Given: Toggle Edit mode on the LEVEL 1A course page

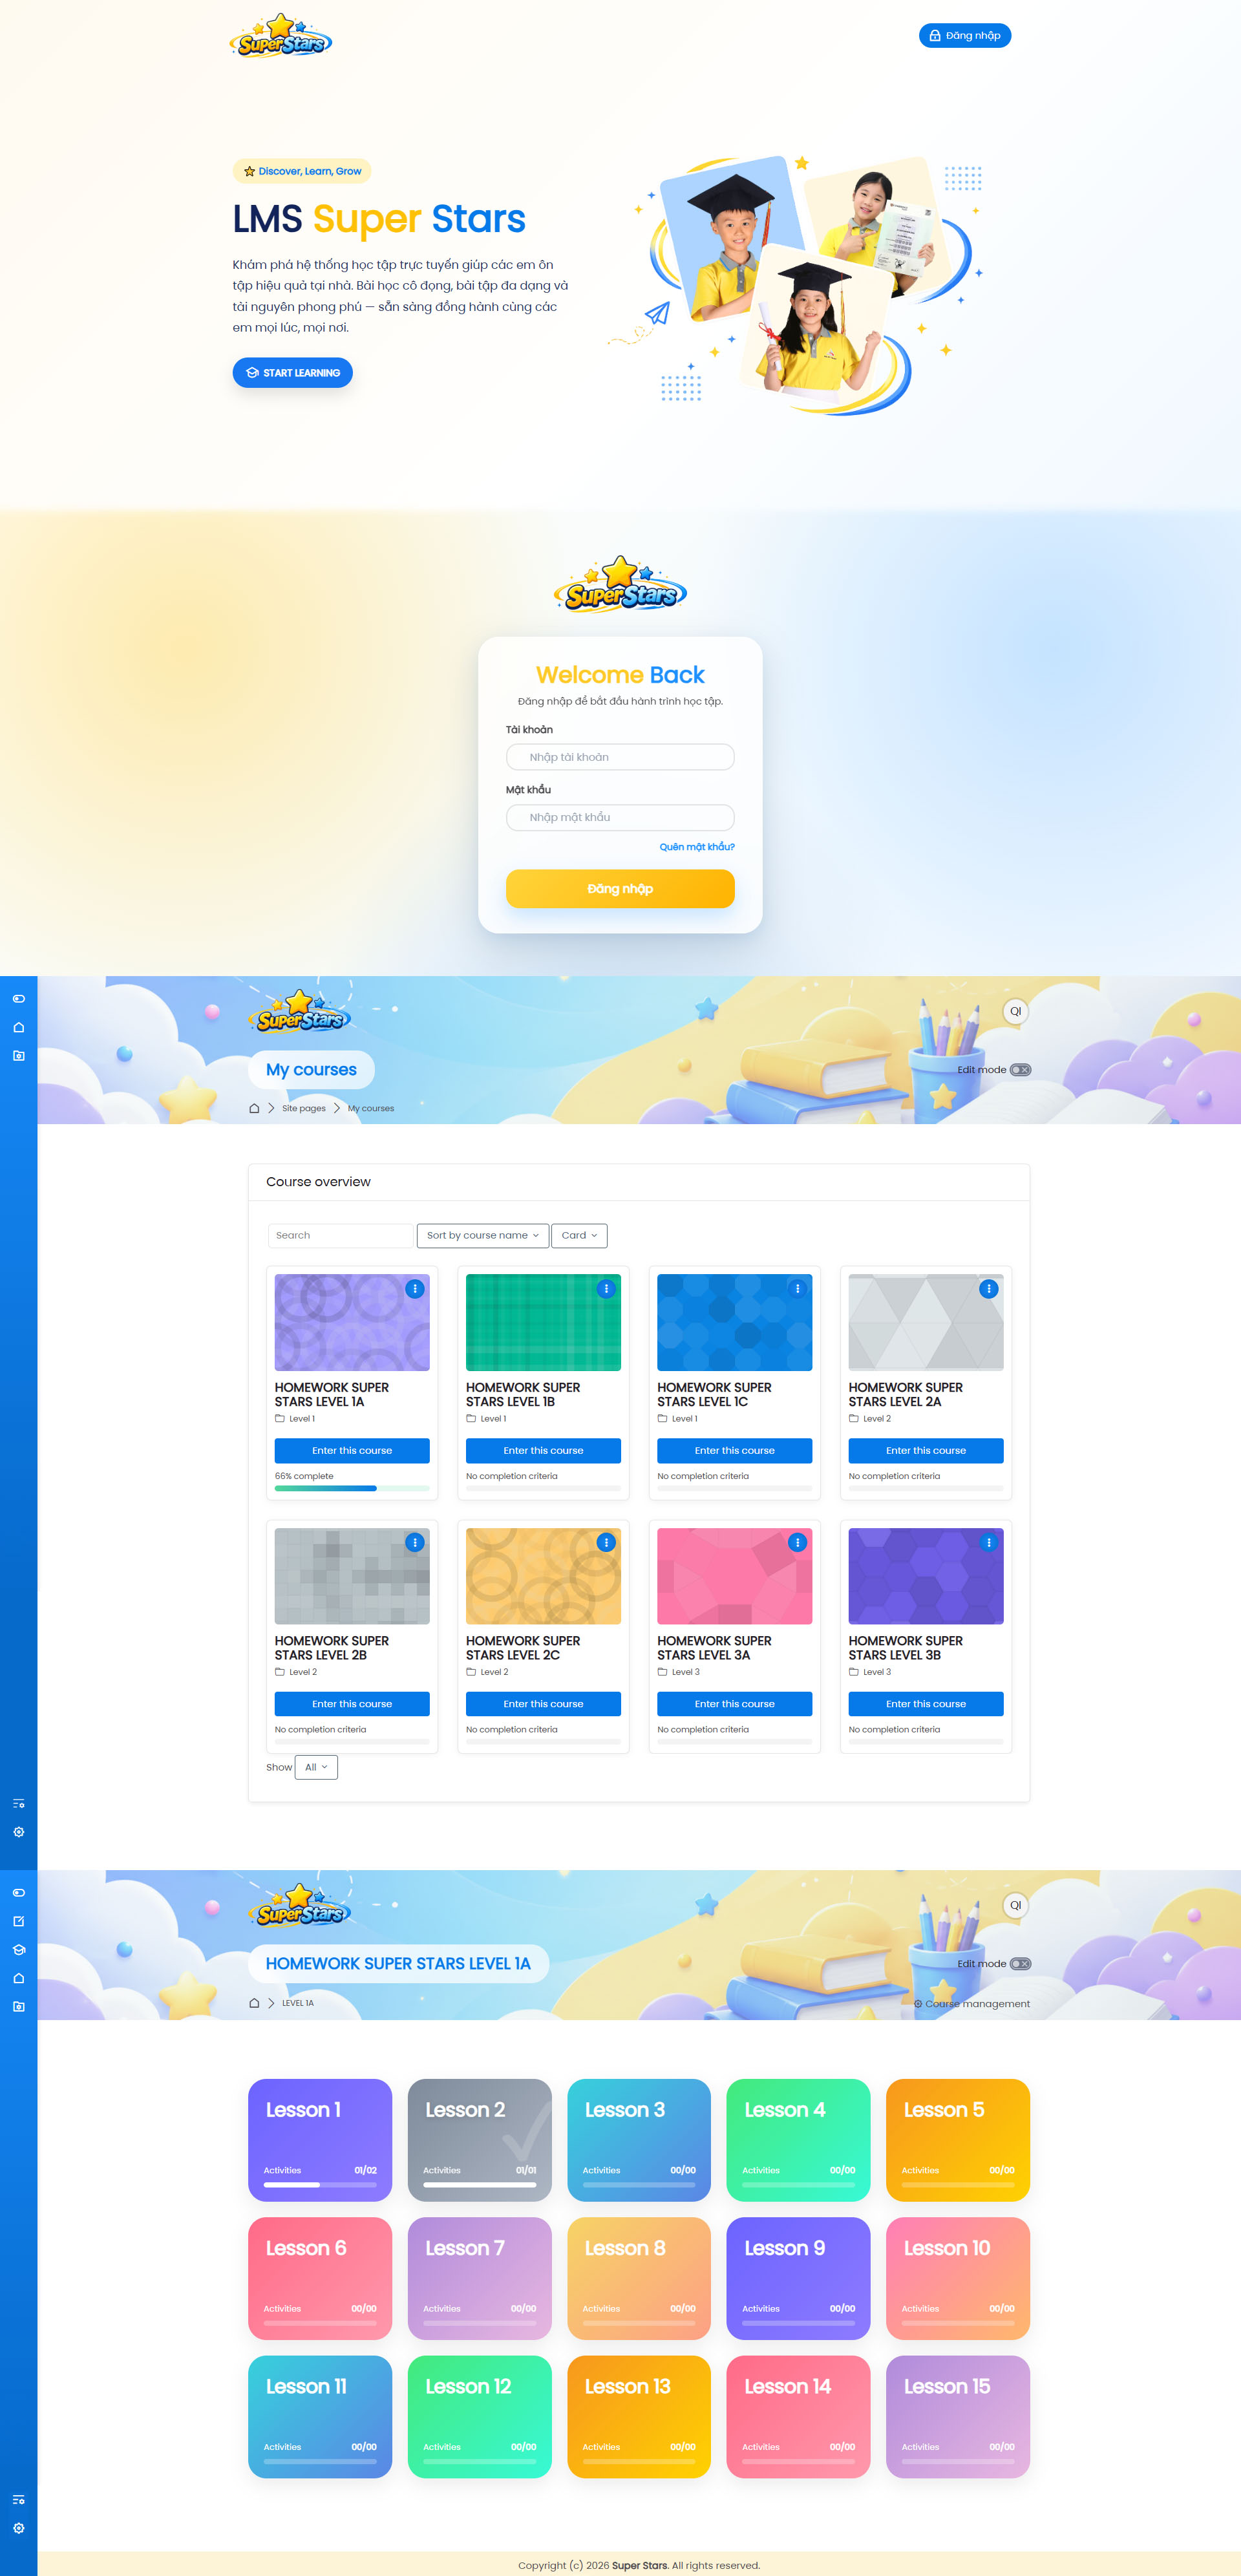Looking at the screenshot, I should [x=1020, y=1963].
